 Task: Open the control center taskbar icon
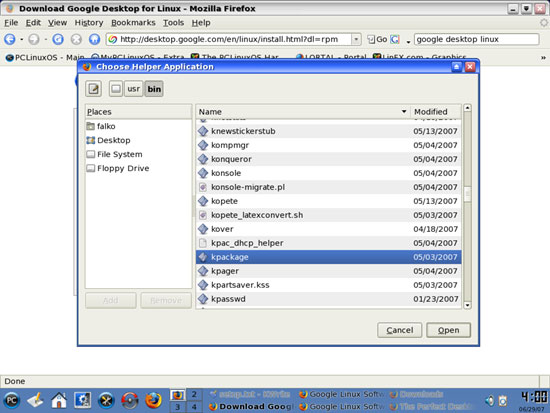click(x=82, y=400)
